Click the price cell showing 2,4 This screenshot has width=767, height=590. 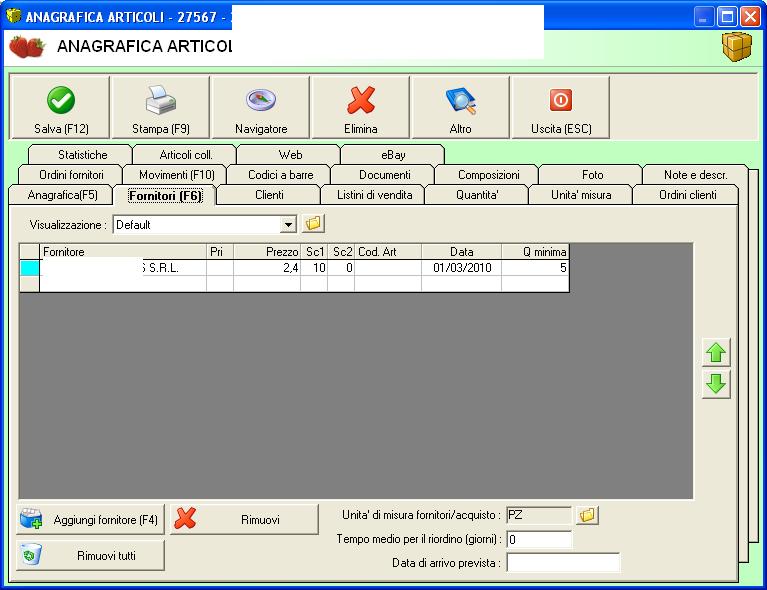(267, 268)
